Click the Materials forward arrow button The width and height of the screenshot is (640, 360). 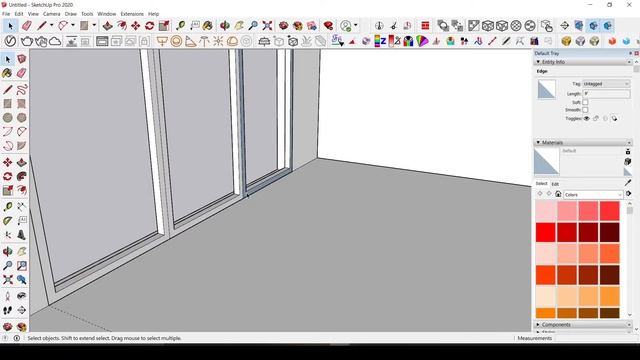pos(549,194)
